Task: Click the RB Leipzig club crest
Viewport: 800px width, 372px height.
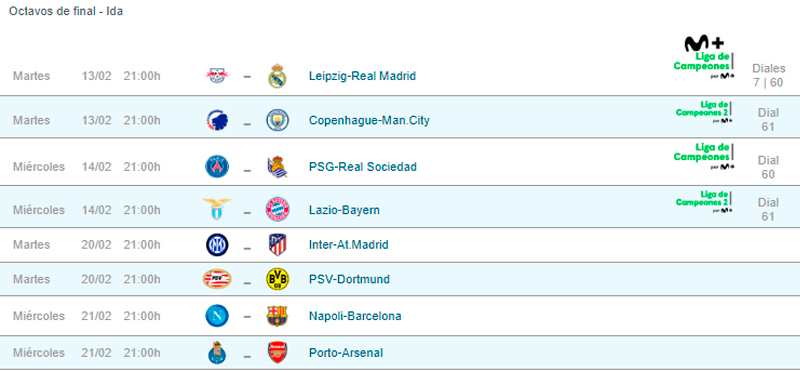Action: tap(217, 76)
